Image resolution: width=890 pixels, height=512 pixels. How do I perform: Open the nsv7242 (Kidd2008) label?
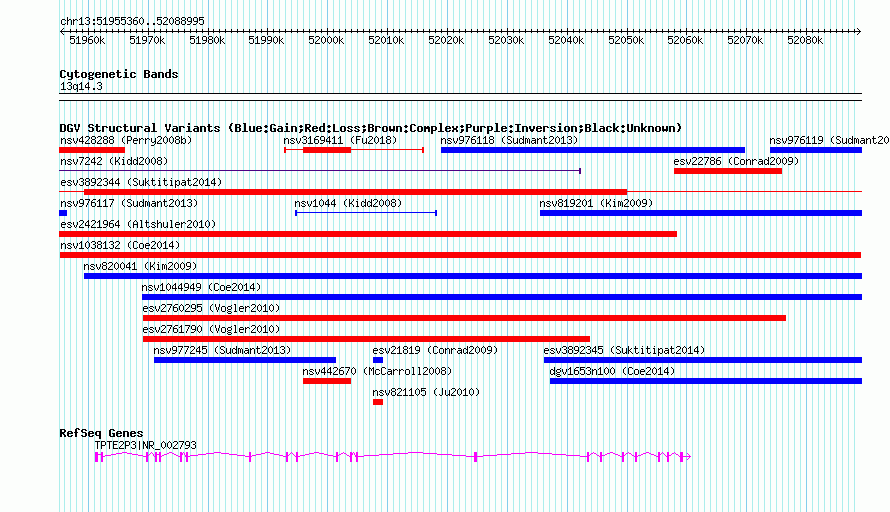pyautogui.click(x=114, y=161)
